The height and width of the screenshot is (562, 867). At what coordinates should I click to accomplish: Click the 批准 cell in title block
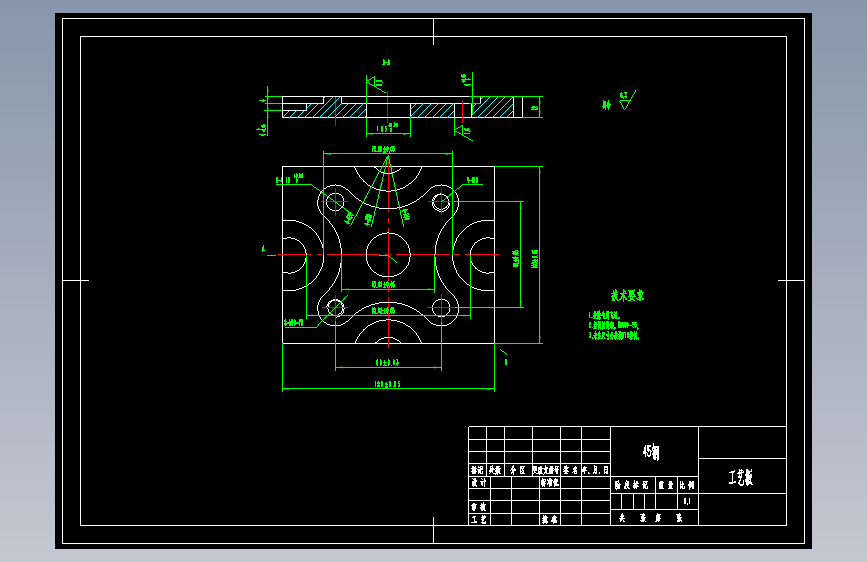550,519
